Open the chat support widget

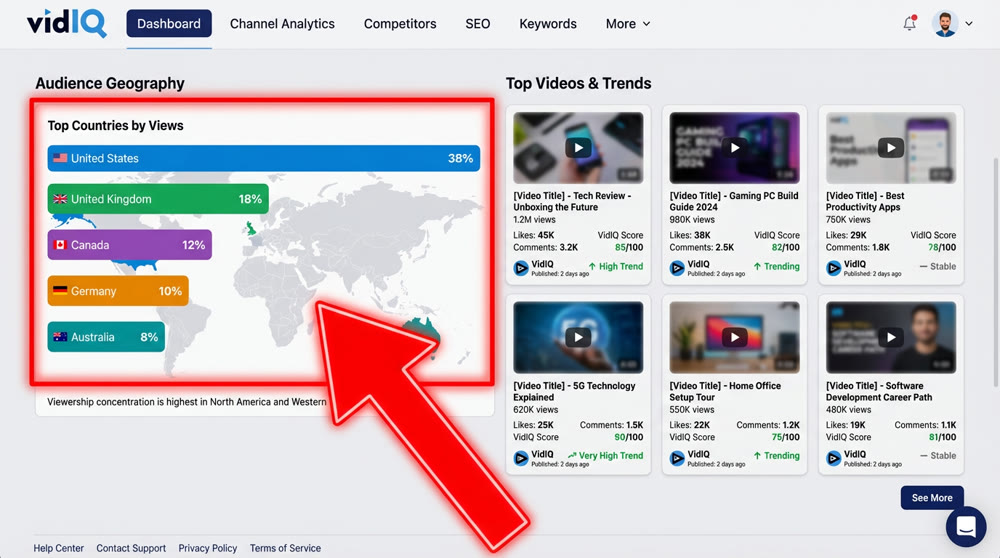(x=966, y=527)
